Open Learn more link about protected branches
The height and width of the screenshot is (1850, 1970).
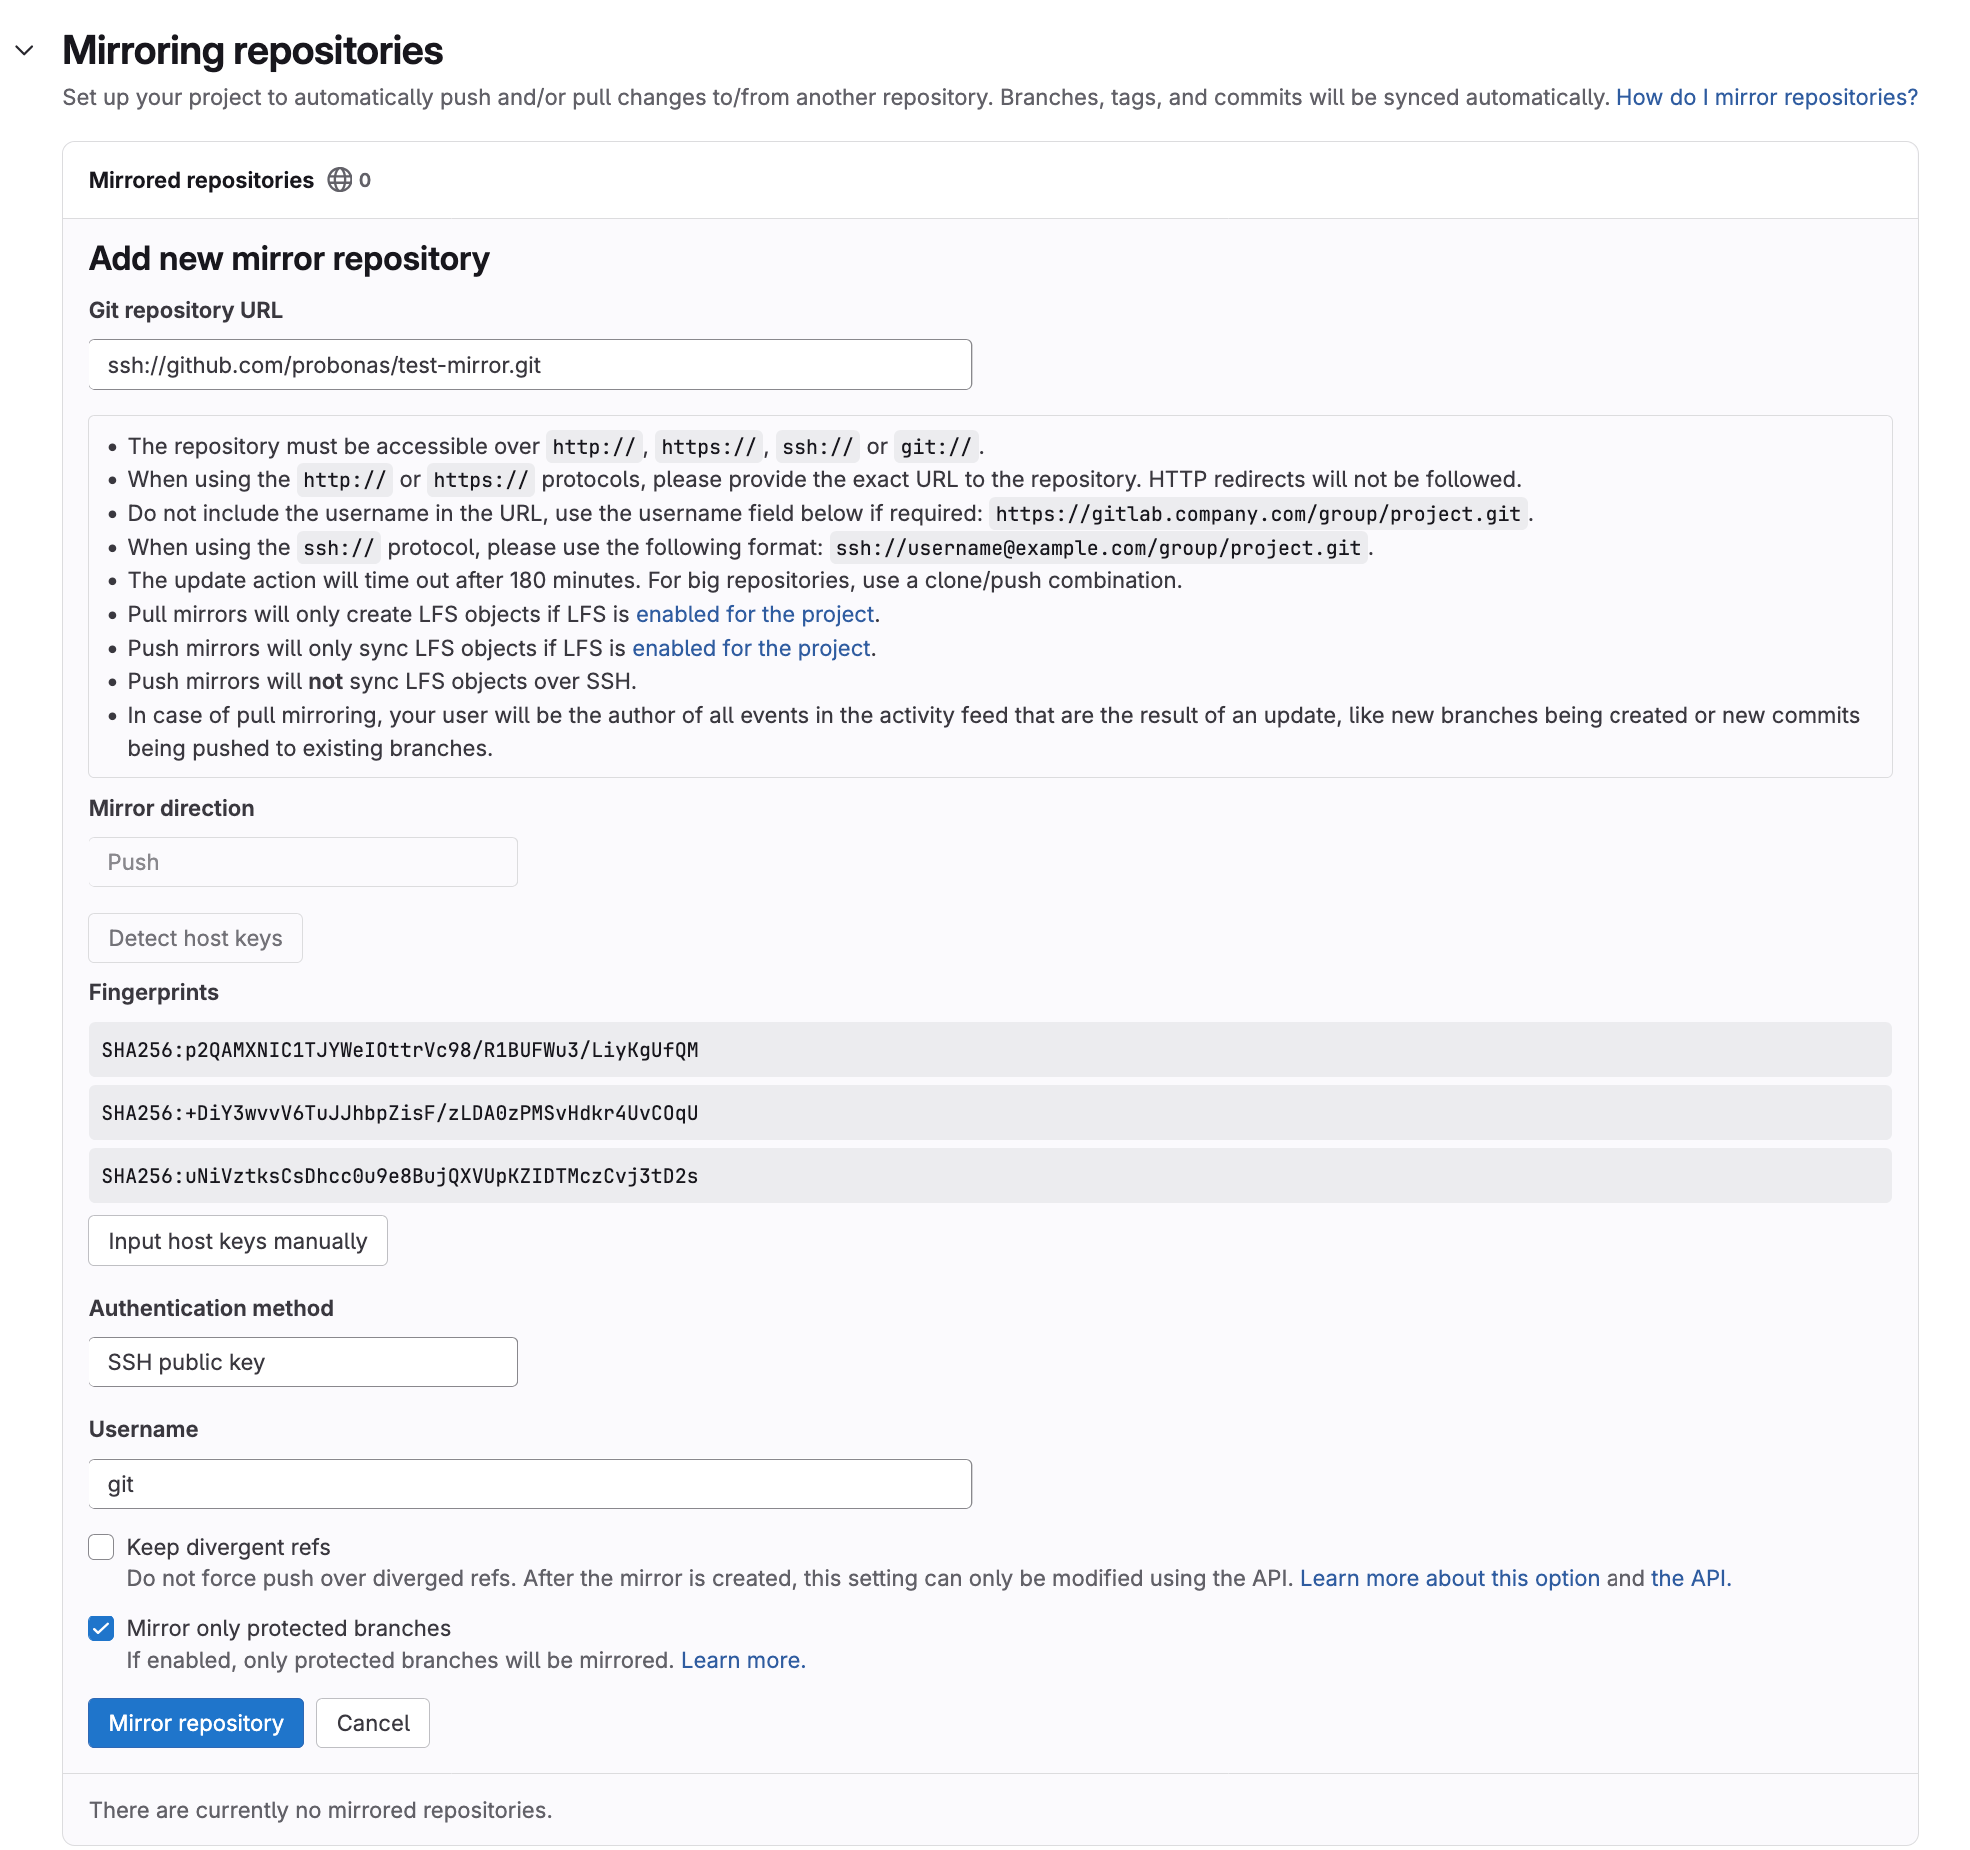tap(743, 1660)
